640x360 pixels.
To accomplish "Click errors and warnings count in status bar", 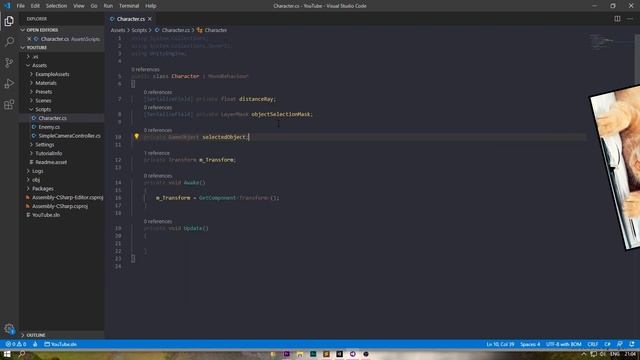I will click(16, 344).
